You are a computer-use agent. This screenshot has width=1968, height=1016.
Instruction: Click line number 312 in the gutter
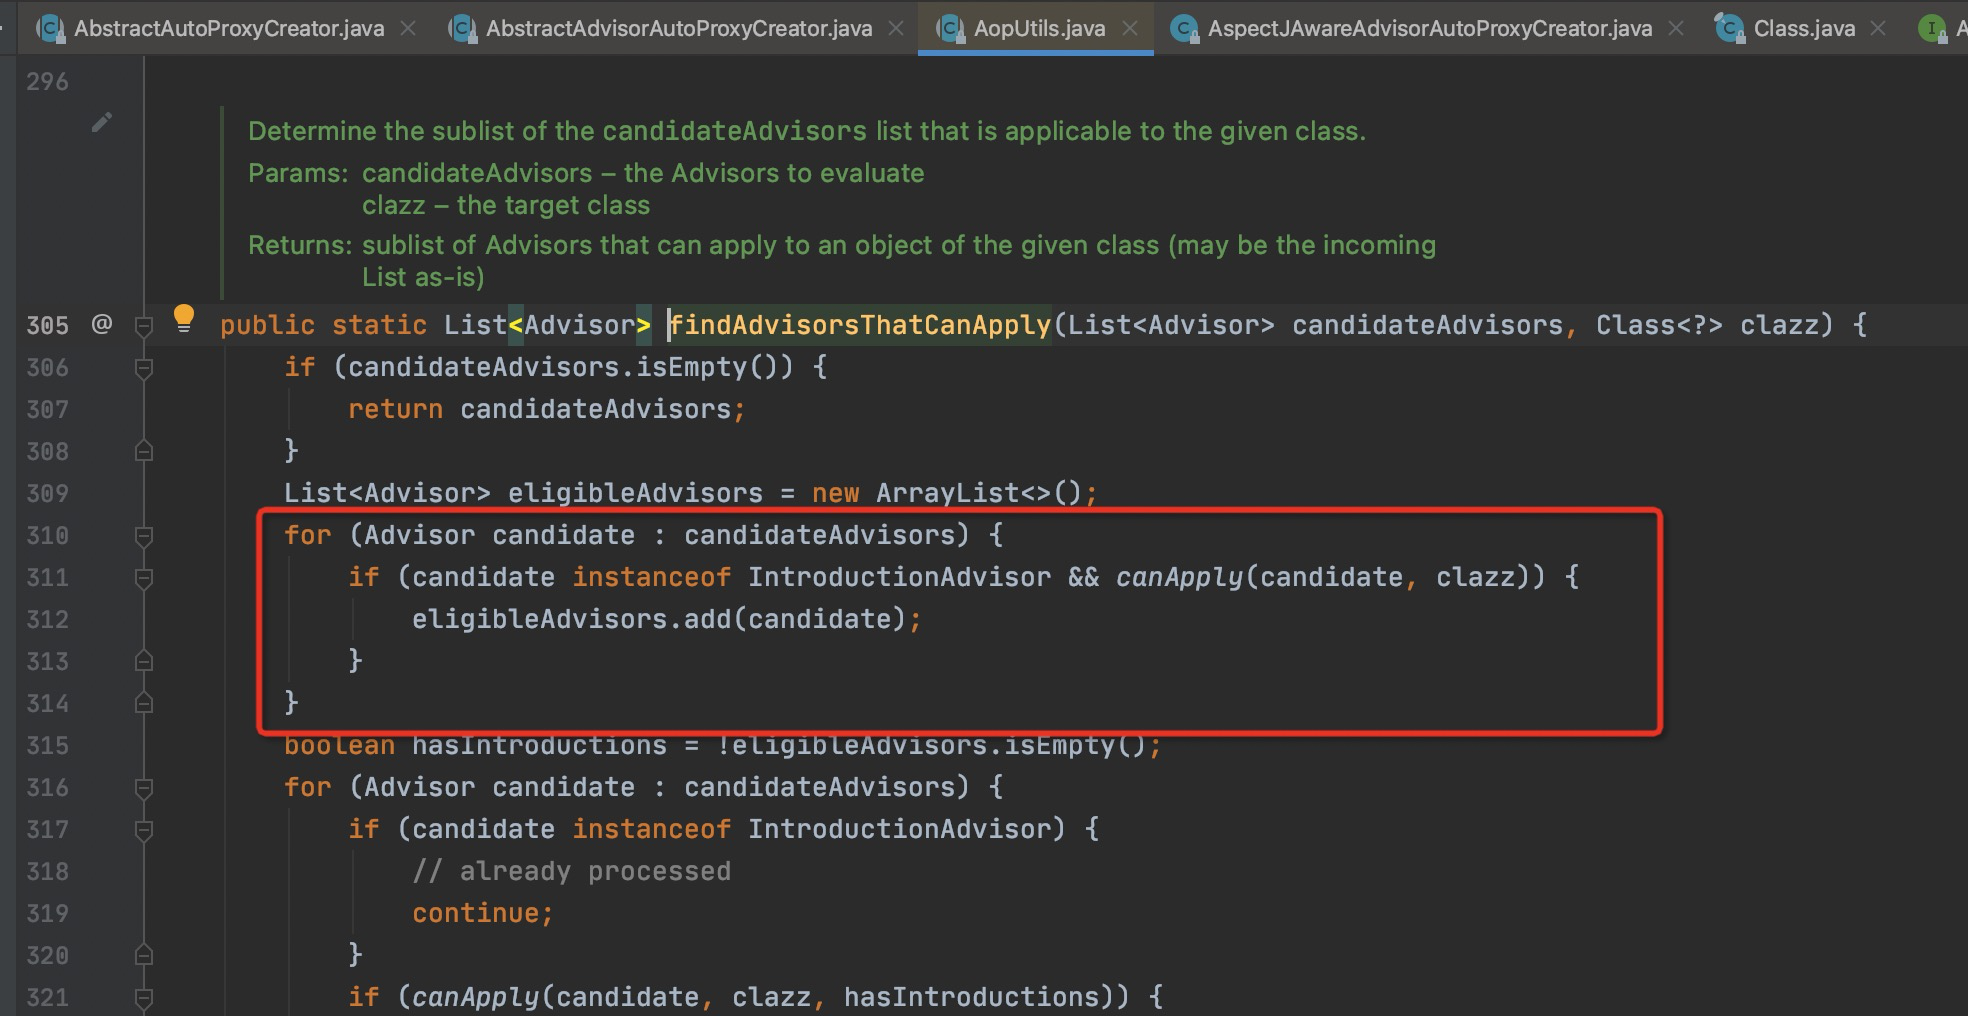coord(47,619)
